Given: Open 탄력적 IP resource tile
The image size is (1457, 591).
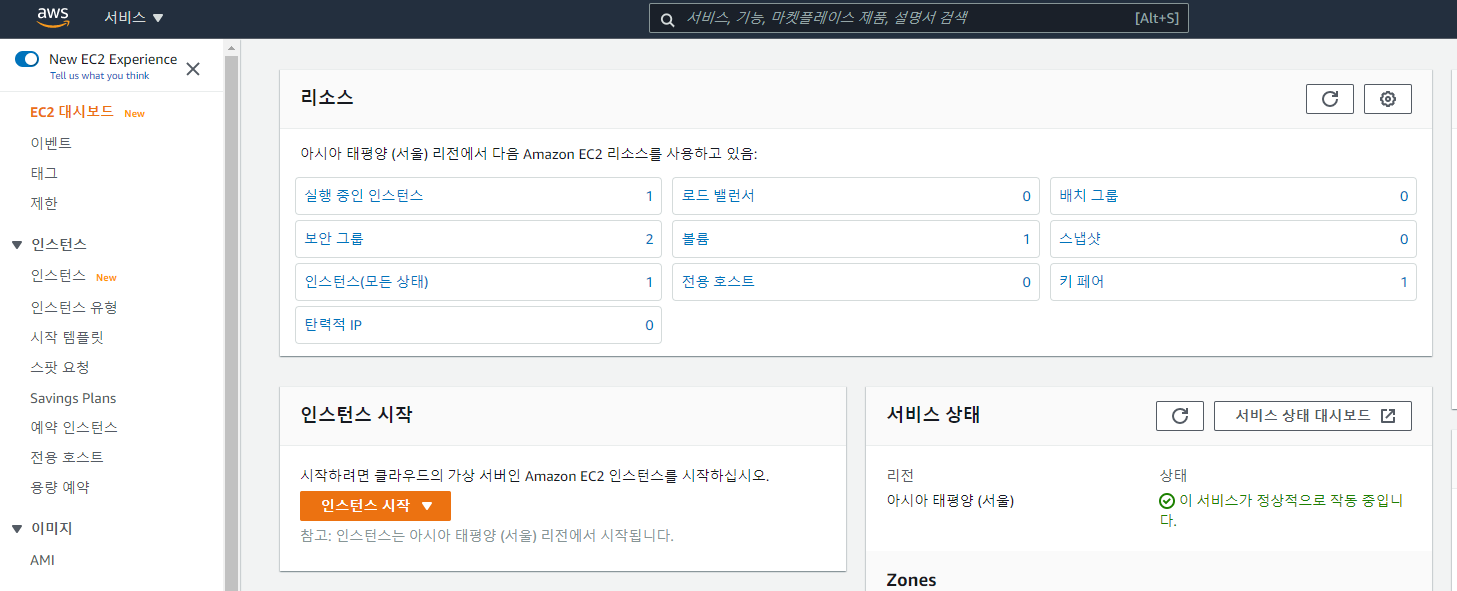Looking at the screenshot, I should click(x=479, y=325).
